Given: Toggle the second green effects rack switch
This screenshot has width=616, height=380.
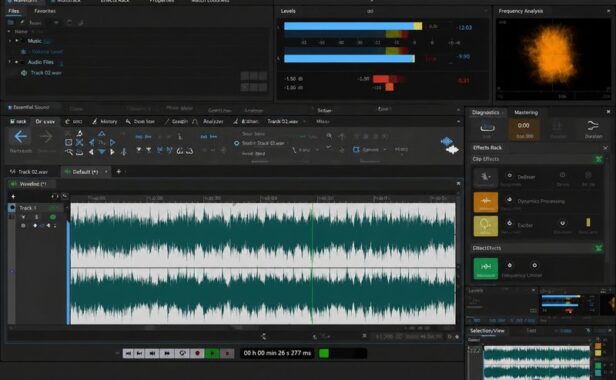Looking at the screenshot, I should (598, 248).
